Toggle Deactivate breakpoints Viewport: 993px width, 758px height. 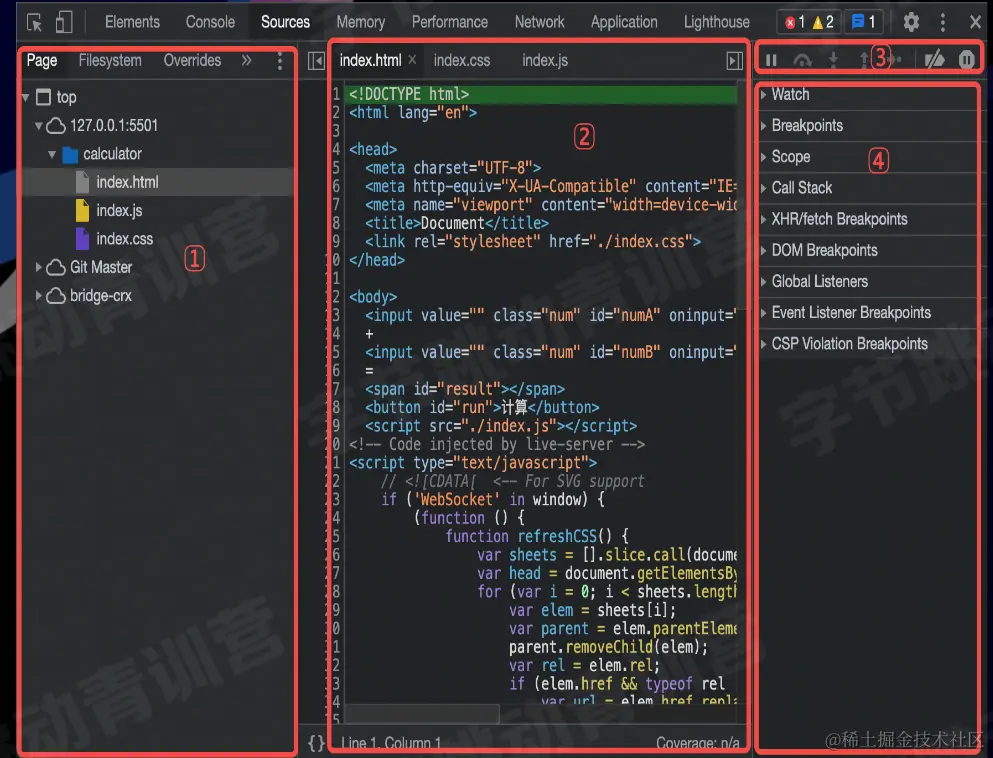coord(934,60)
